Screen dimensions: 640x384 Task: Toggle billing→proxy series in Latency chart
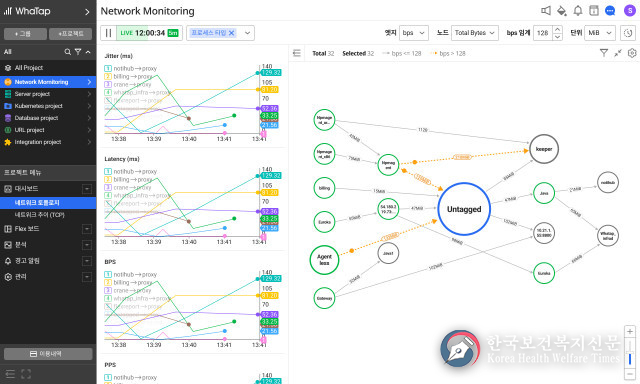pyautogui.click(x=129, y=180)
